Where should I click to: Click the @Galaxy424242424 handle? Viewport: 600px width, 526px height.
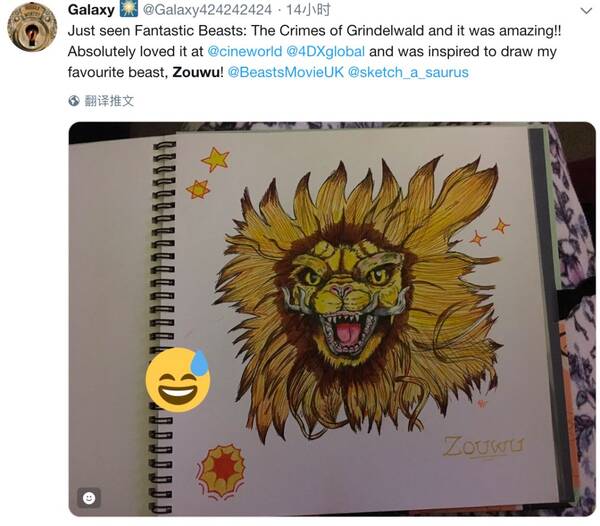coord(207,10)
